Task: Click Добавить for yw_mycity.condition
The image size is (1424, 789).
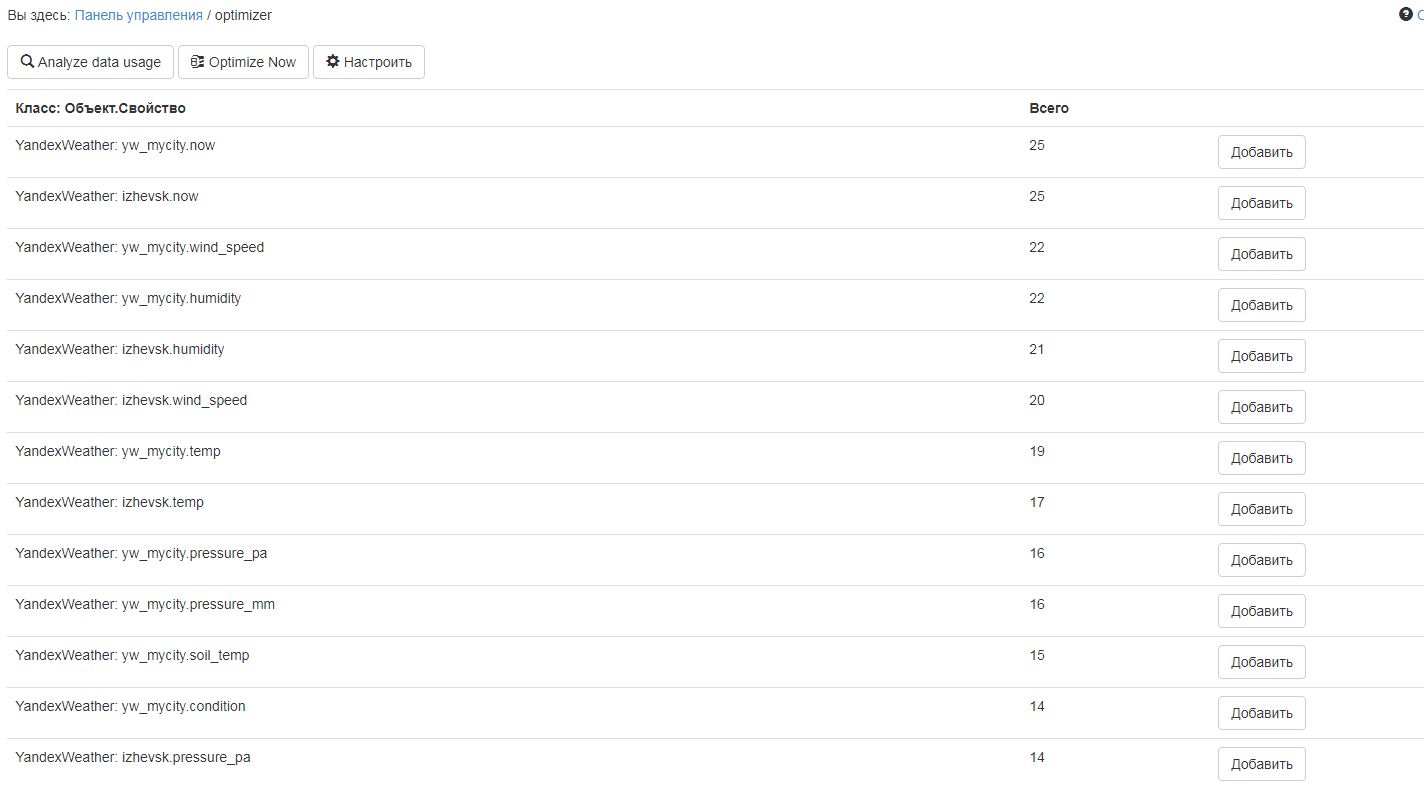Action: tap(1261, 713)
